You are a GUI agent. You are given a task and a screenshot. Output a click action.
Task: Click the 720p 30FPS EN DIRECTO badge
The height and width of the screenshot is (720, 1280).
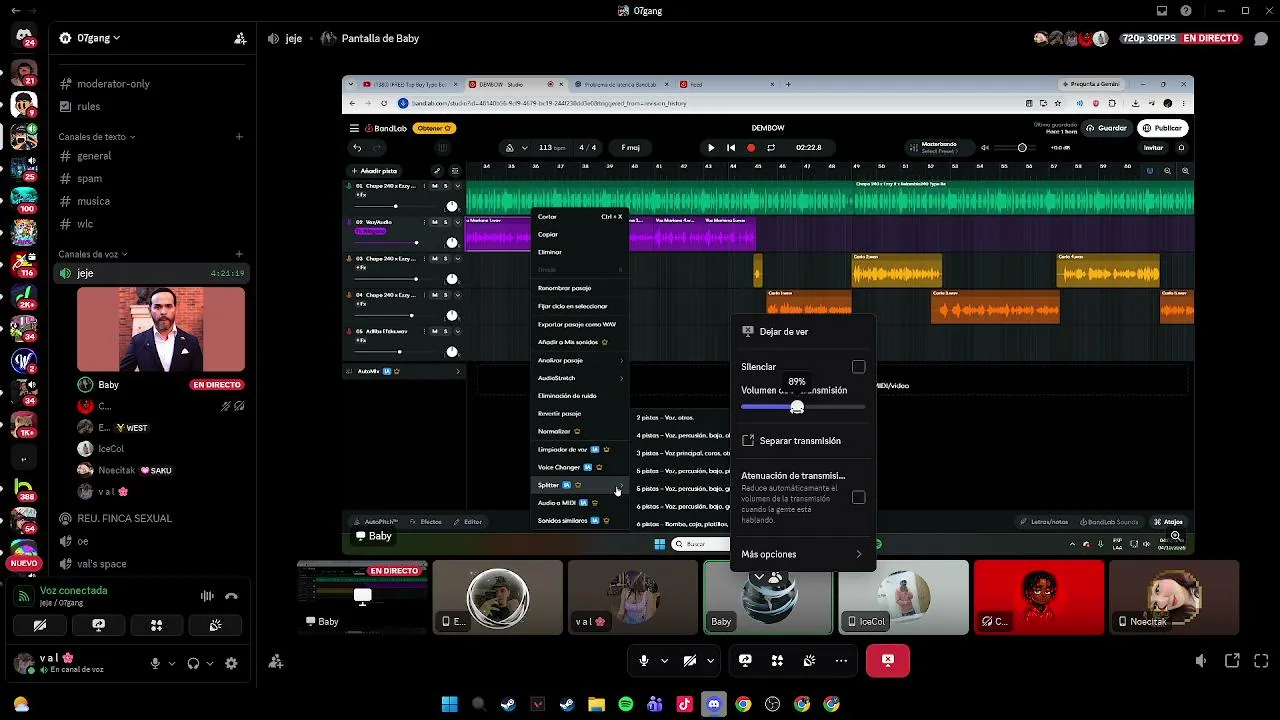pyautogui.click(x=1181, y=38)
